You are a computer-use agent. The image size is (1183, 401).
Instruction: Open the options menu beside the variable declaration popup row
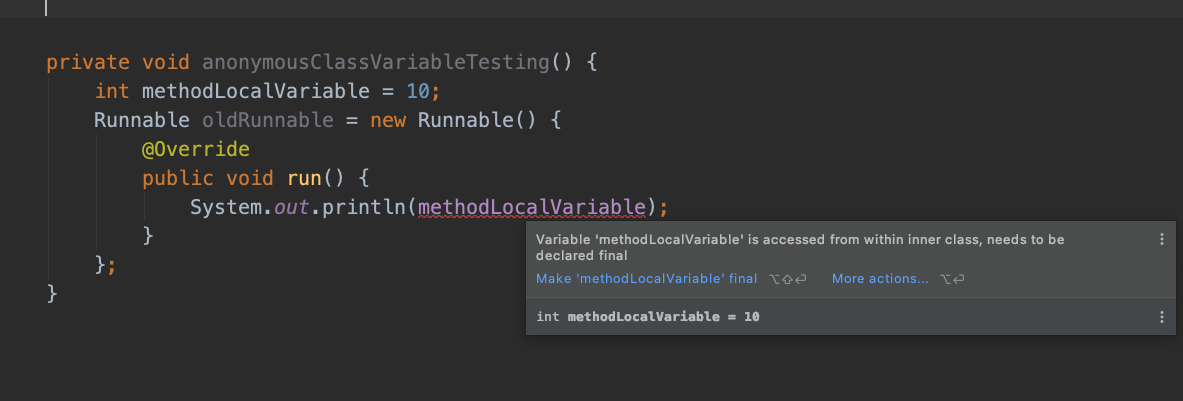[1162, 317]
